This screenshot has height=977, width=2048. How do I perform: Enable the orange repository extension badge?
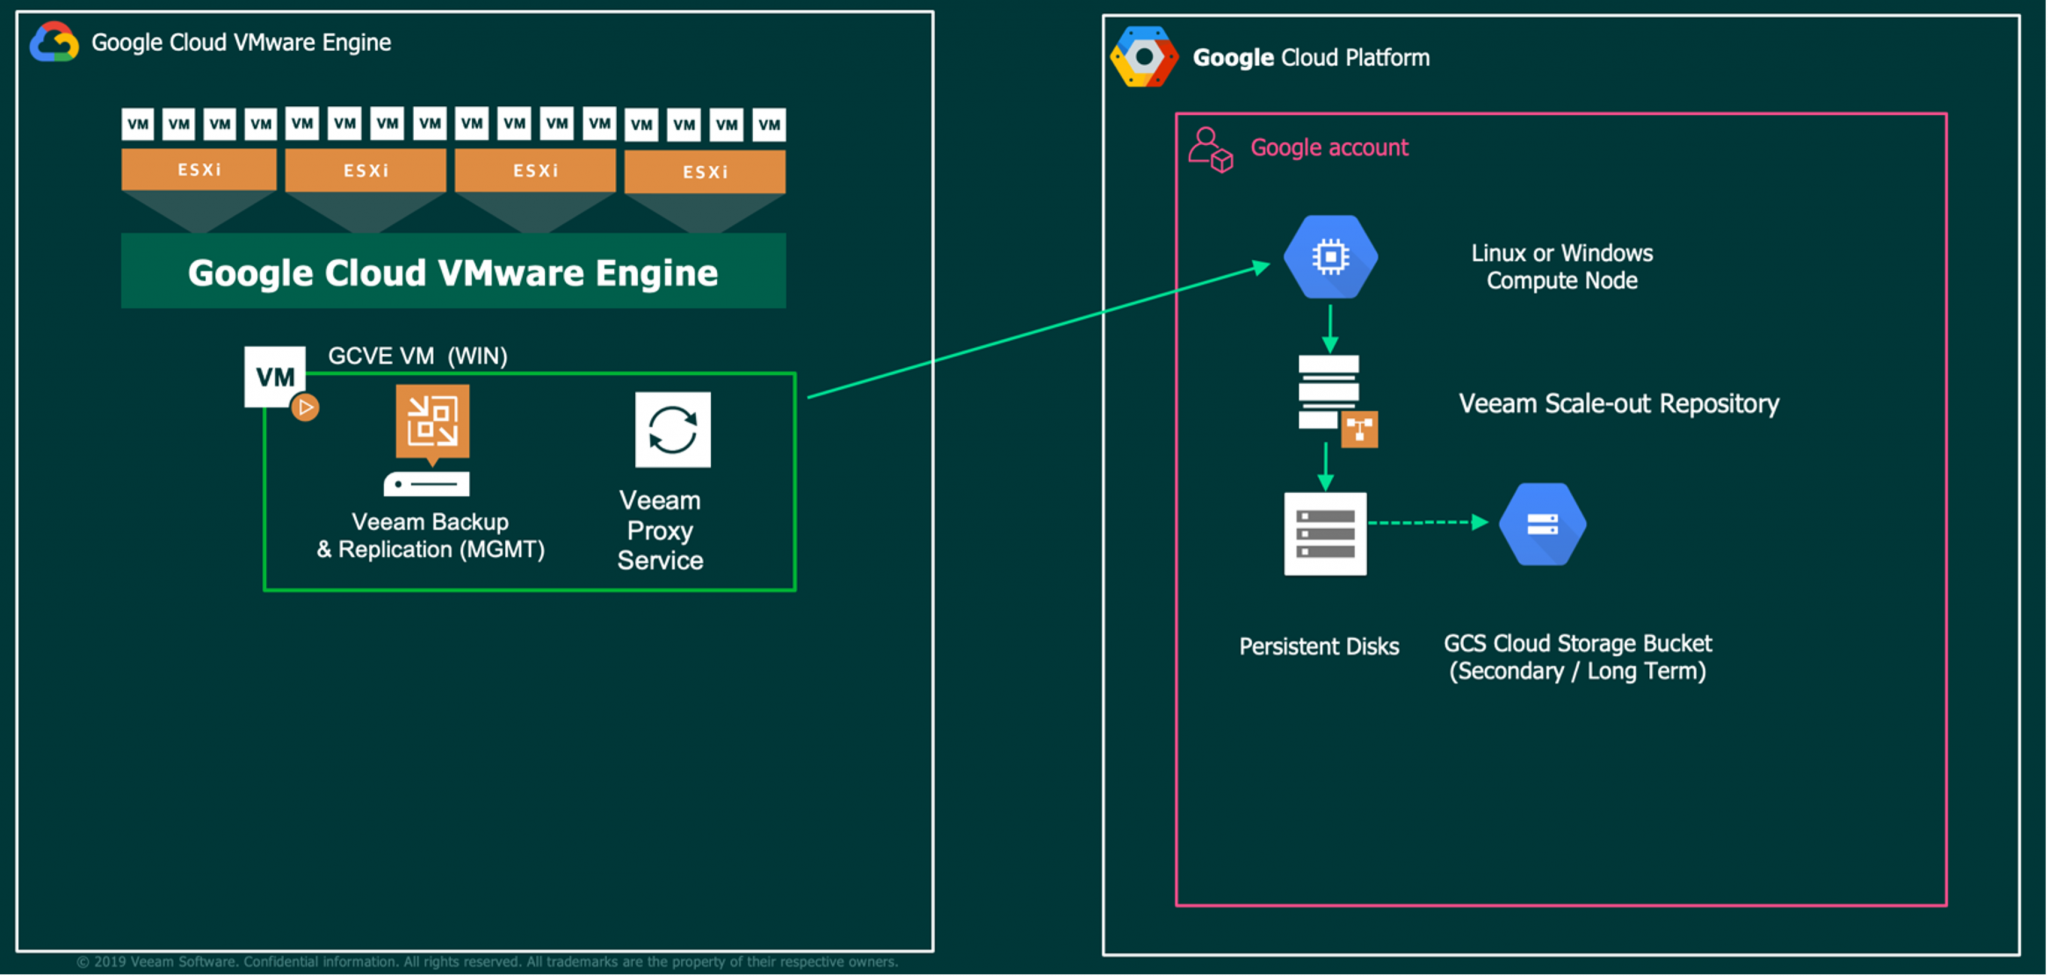click(1362, 430)
